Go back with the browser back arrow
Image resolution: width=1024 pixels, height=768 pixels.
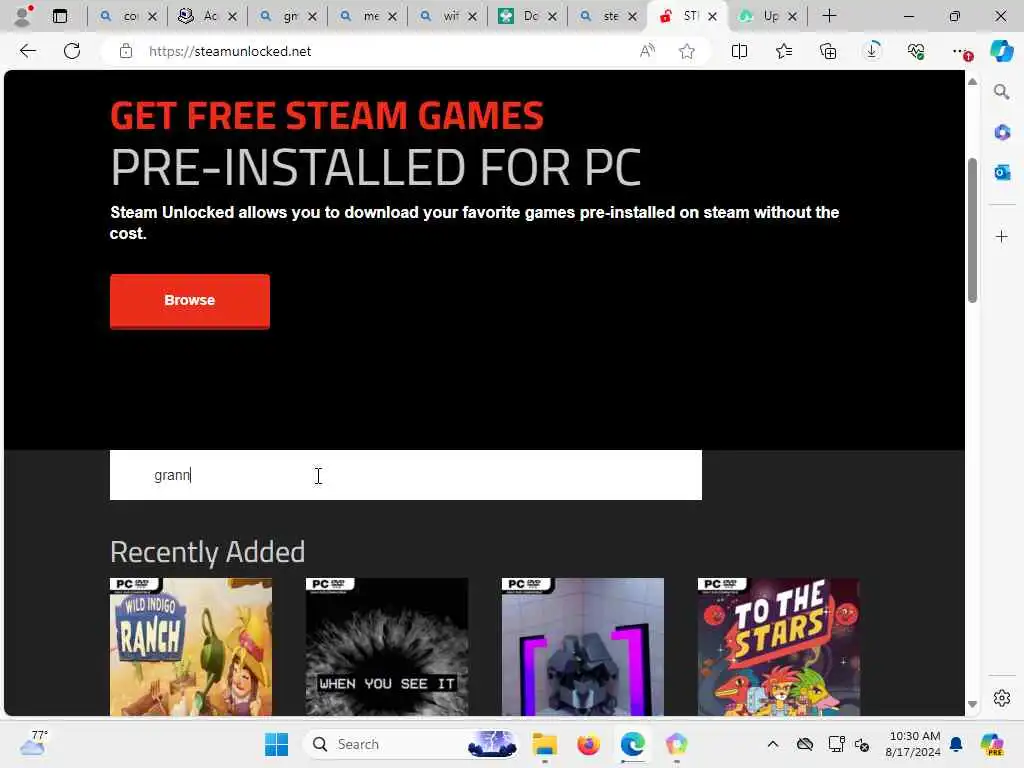pos(27,51)
